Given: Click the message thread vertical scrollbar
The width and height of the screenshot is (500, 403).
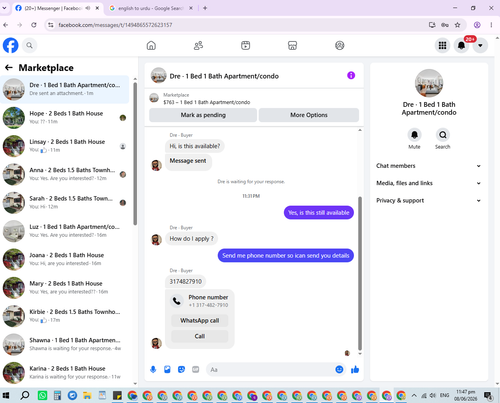Looking at the screenshot, I should click(360, 273).
